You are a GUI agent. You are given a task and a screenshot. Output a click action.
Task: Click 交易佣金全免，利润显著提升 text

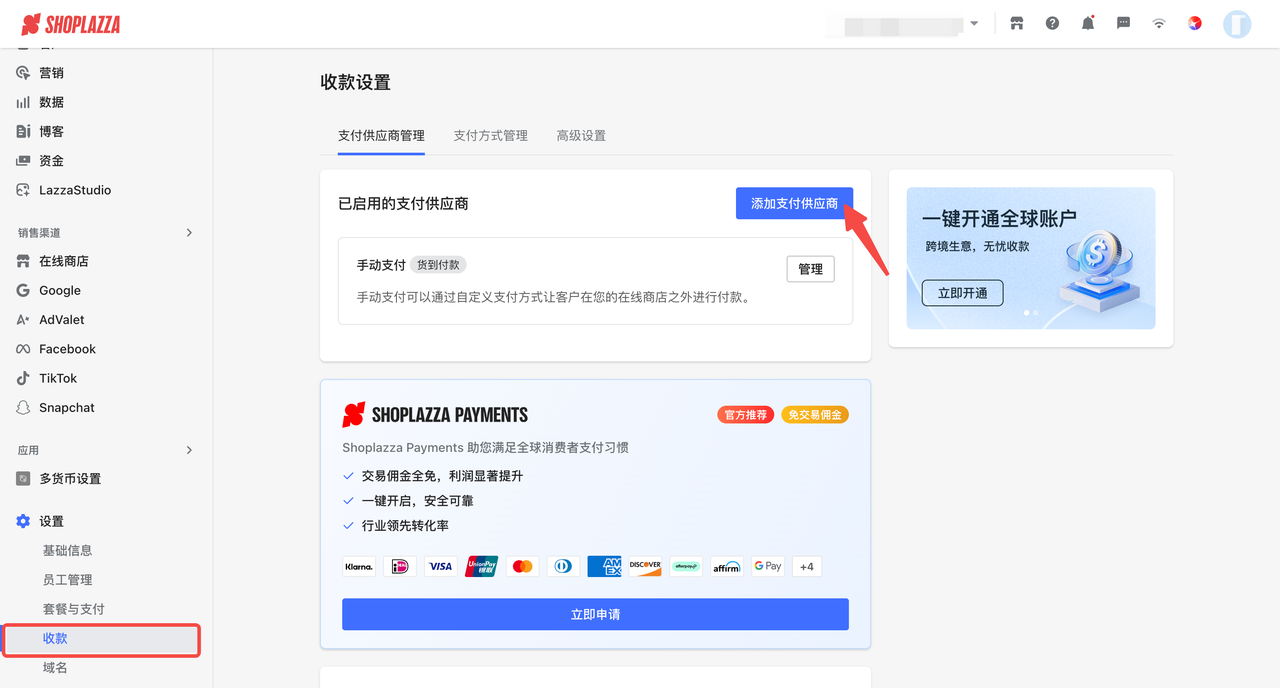[442, 476]
